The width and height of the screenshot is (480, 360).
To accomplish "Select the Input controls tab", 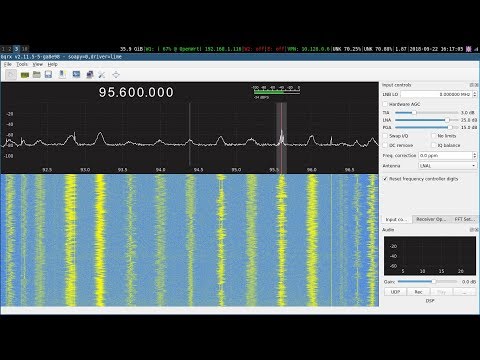I will point(396,219).
